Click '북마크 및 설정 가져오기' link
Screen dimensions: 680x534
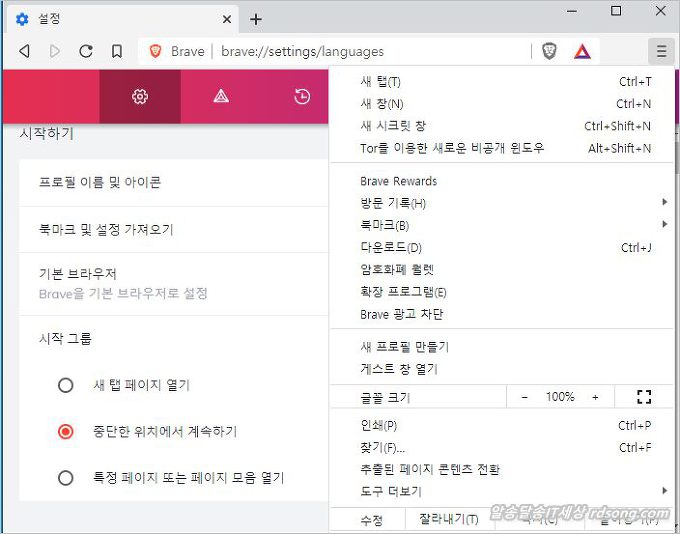106,229
